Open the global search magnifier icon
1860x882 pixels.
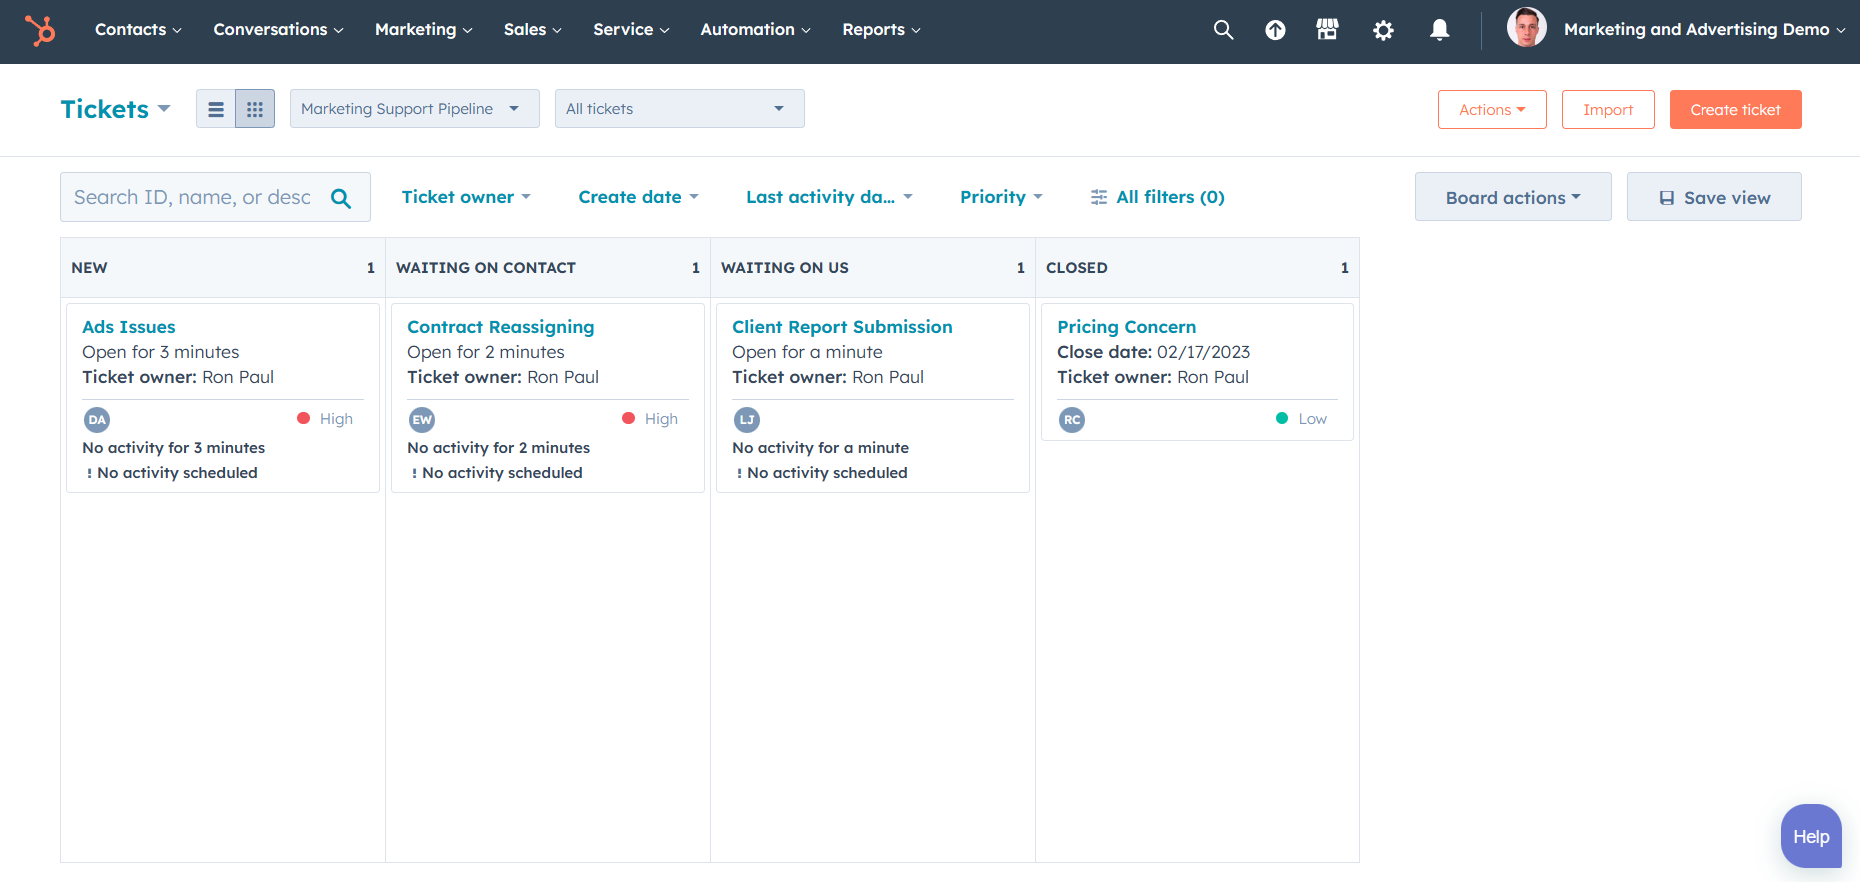(1223, 30)
